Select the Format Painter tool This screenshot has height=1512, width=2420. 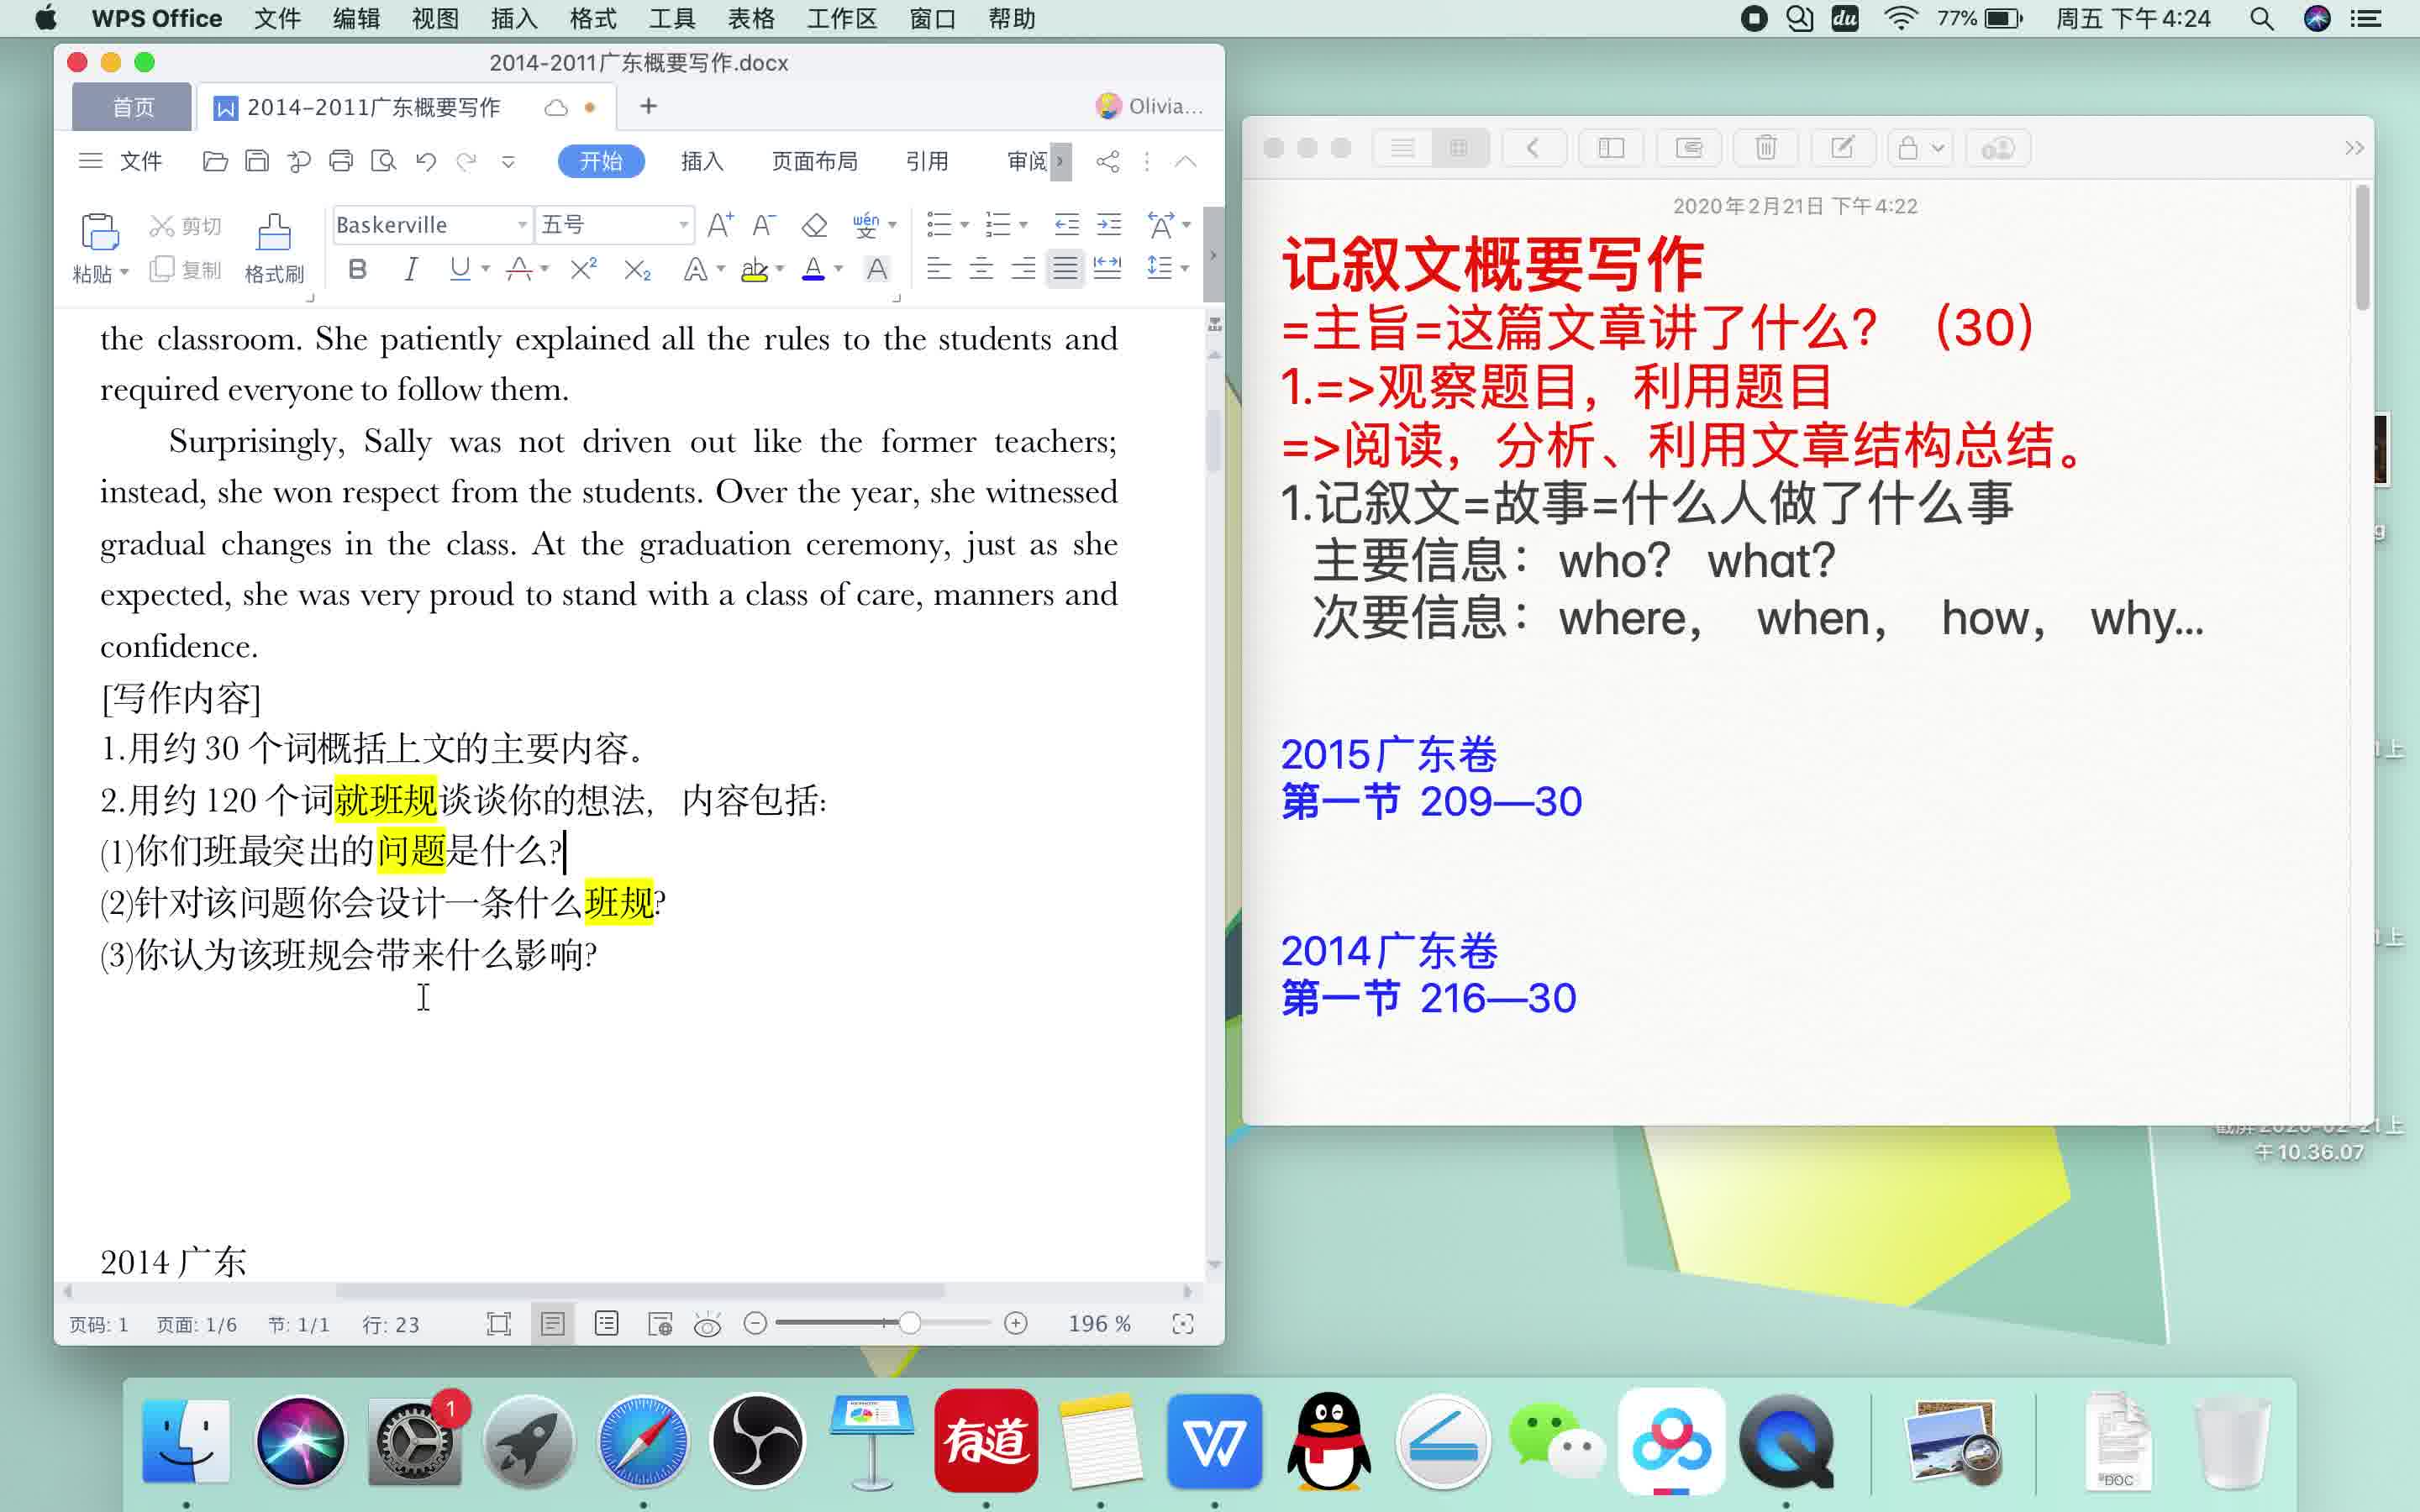click(274, 247)
